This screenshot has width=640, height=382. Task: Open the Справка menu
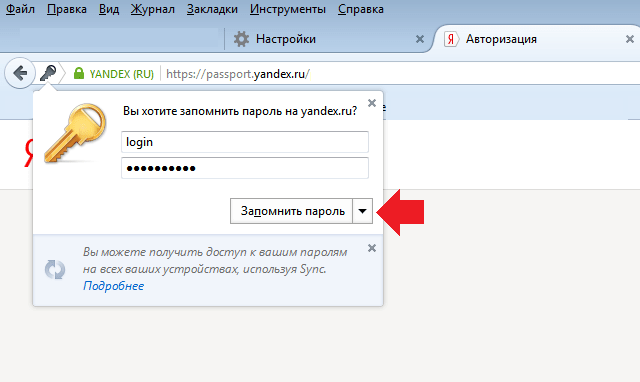361,9
